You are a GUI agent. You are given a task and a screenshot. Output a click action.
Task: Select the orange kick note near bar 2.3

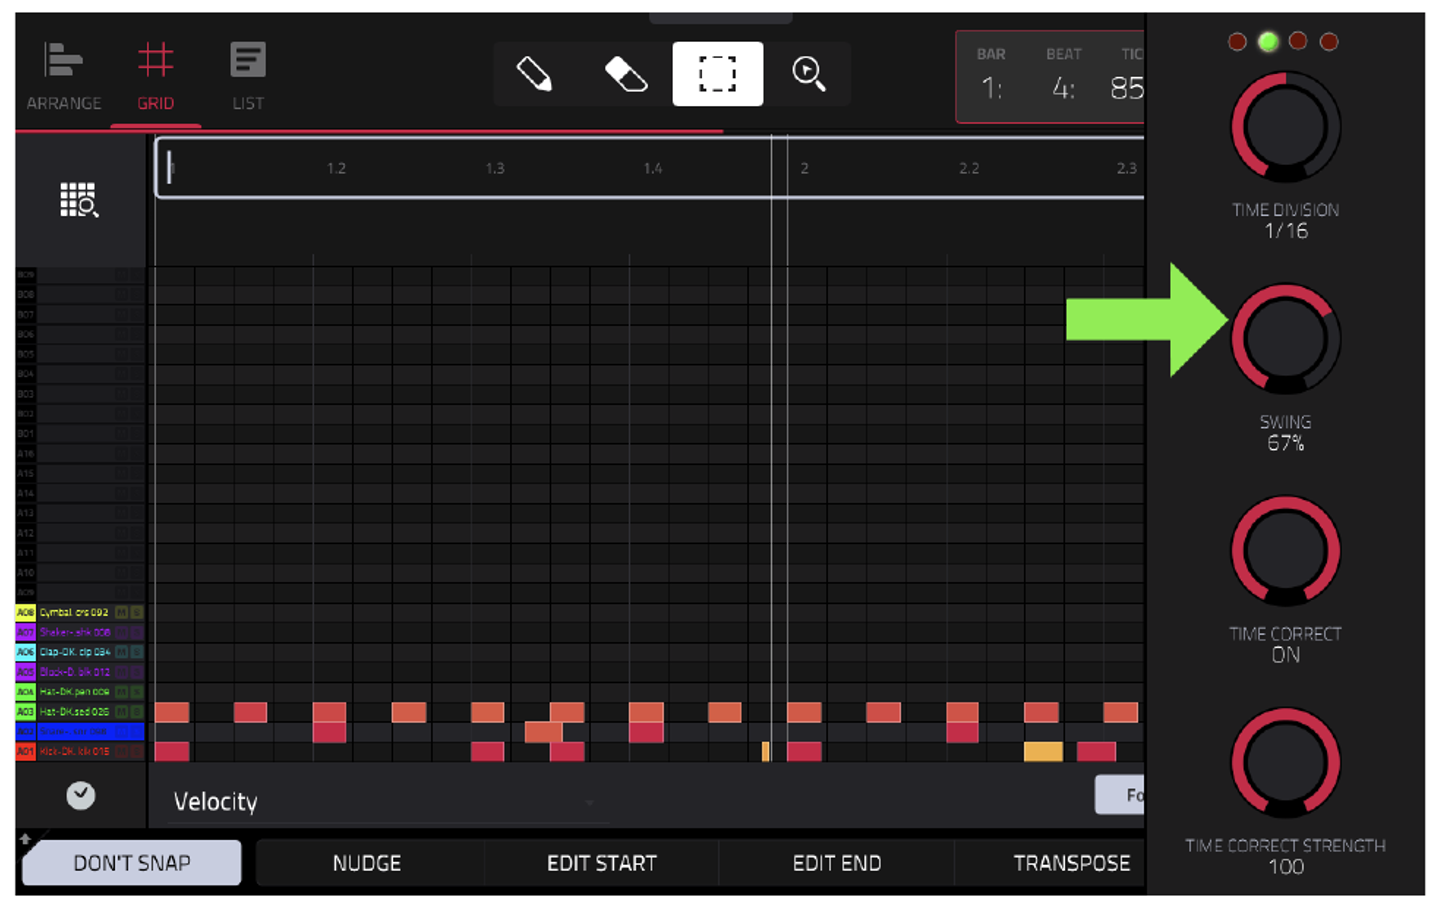tap(1043, 751)
